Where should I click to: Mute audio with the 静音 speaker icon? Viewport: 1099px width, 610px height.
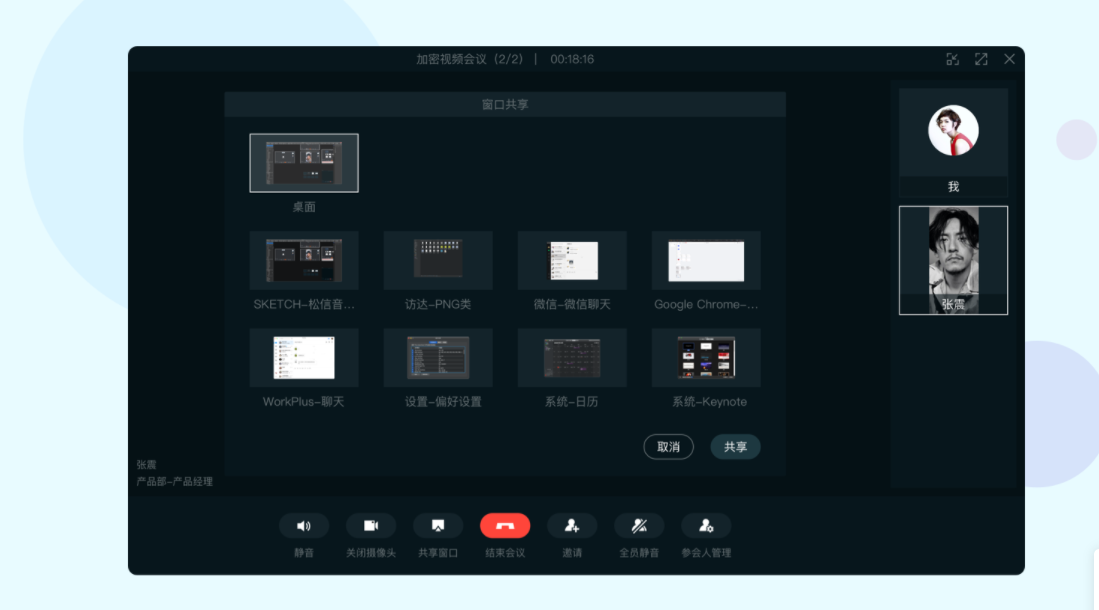click(x=303, y=526)
